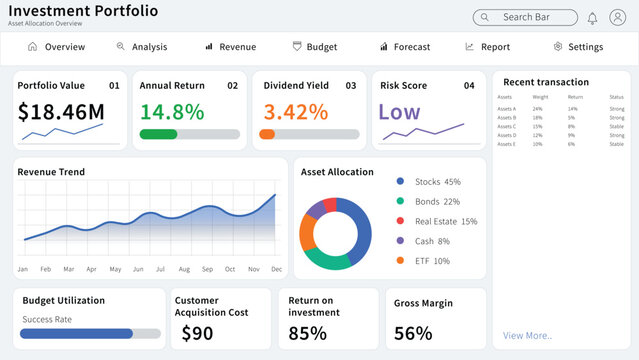Viewport: 639px width, 360px height.
Task: Open the user profile avatar icon
Action: pyautogui.click(x=618, y=18)
